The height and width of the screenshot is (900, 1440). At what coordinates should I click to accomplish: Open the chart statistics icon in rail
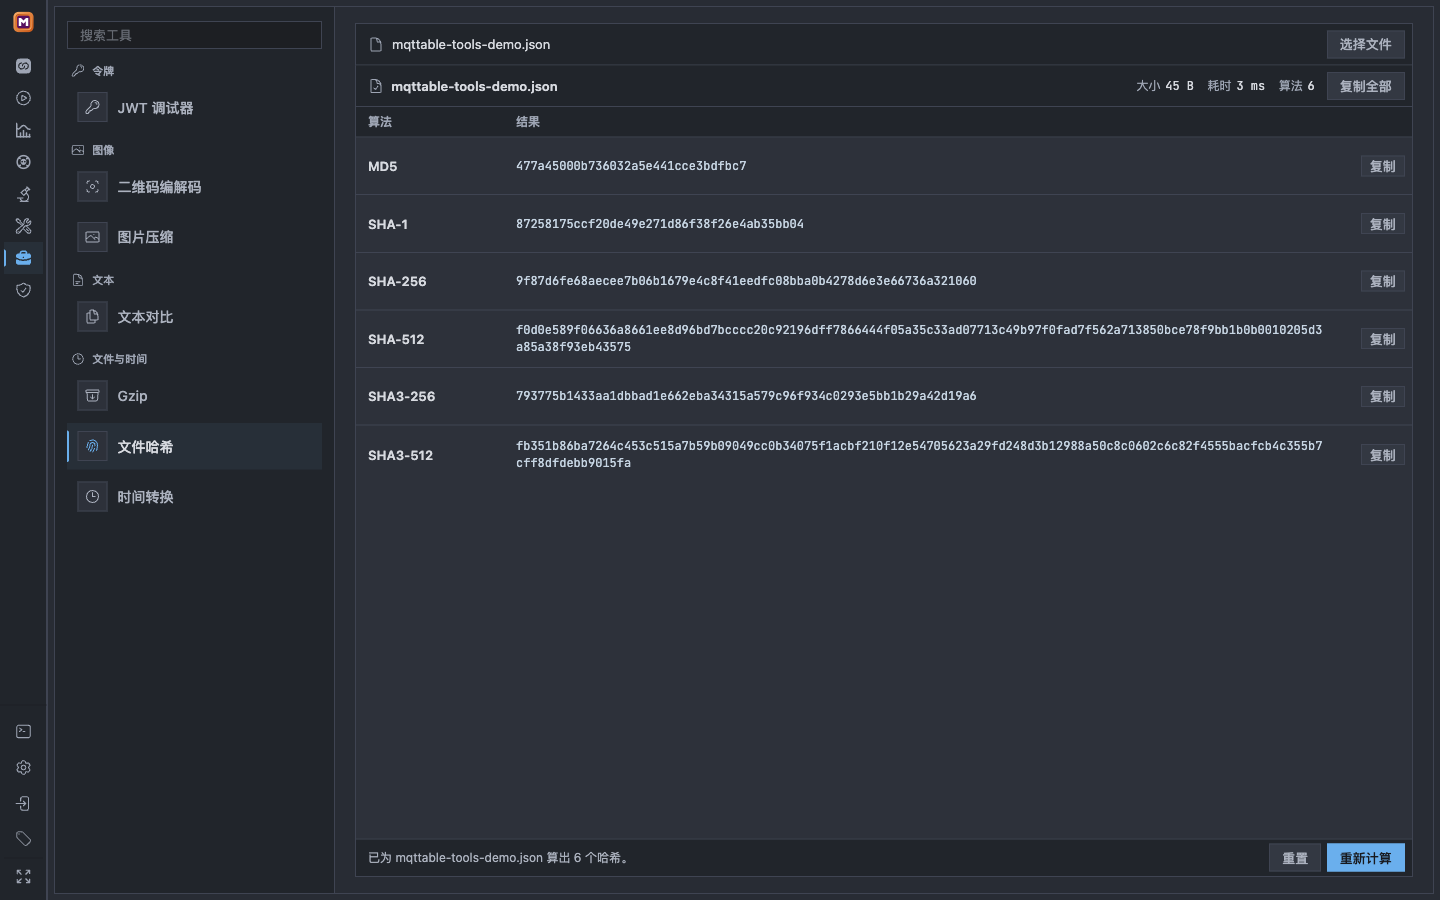point(23,130)
